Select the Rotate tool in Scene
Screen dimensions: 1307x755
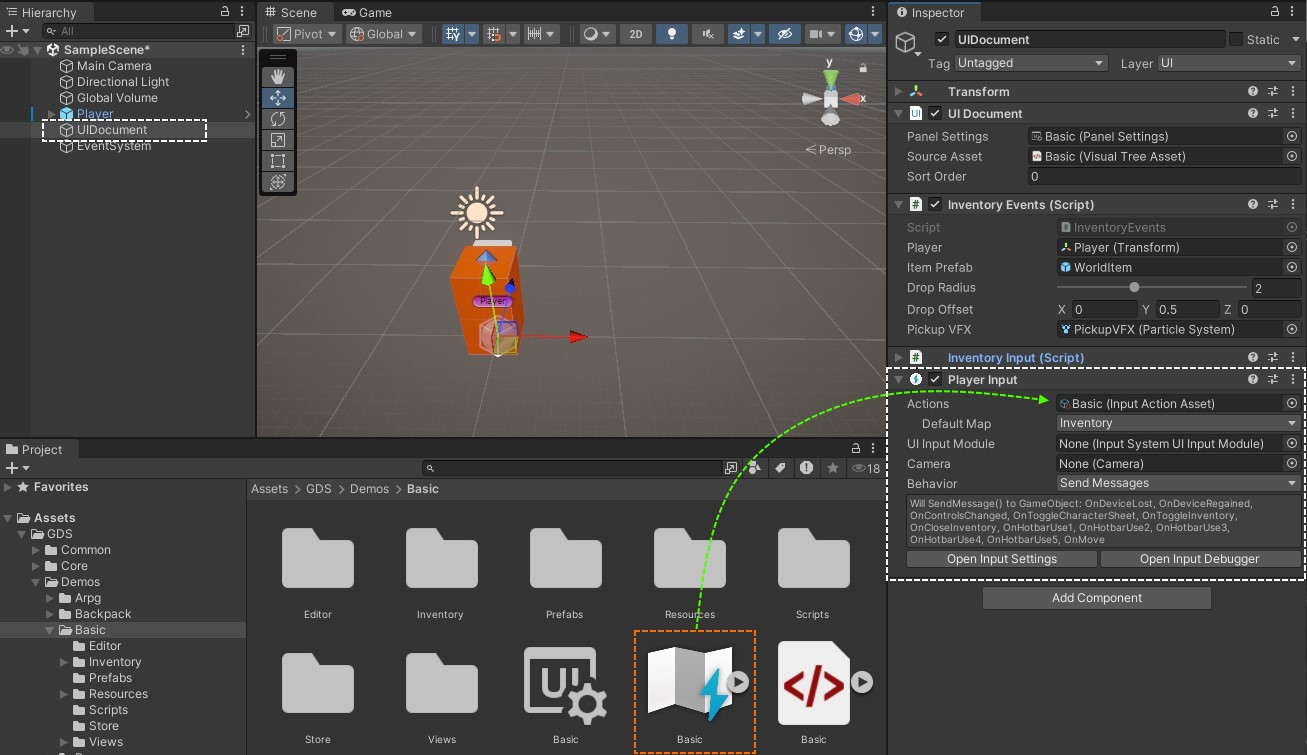tap(278, 119)
